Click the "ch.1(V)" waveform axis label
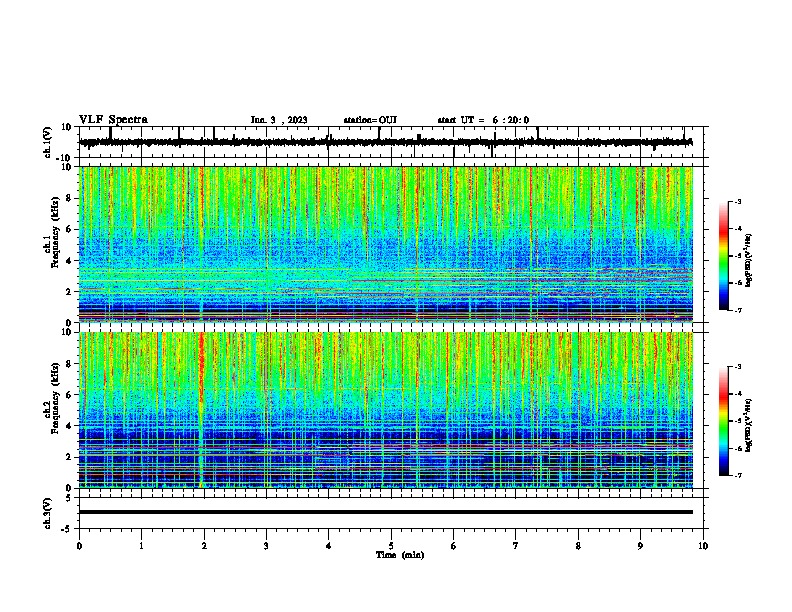This screenshot has height=612, width=792. point(48,142)
